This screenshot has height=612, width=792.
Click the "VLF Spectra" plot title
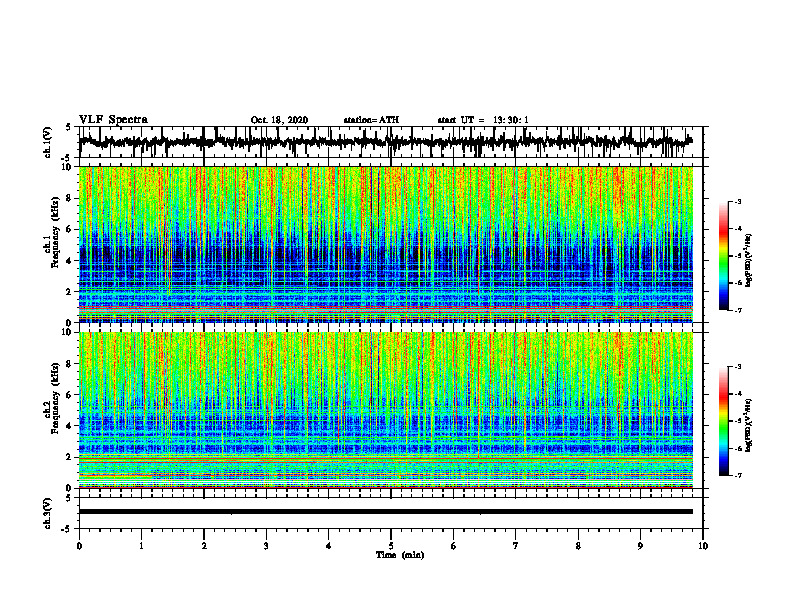coord(113,119)
